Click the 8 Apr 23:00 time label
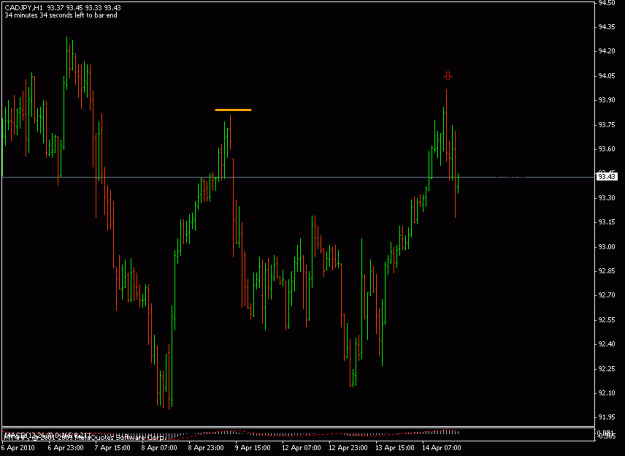The image size is (625, 456). pos(206,448)
